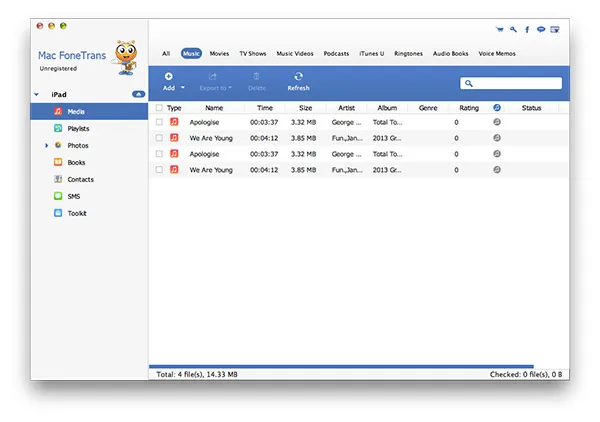The width and height of the screenshot is (600, 422).
Task: Click the iPad eject button
Action: click(x=139, y=94)
